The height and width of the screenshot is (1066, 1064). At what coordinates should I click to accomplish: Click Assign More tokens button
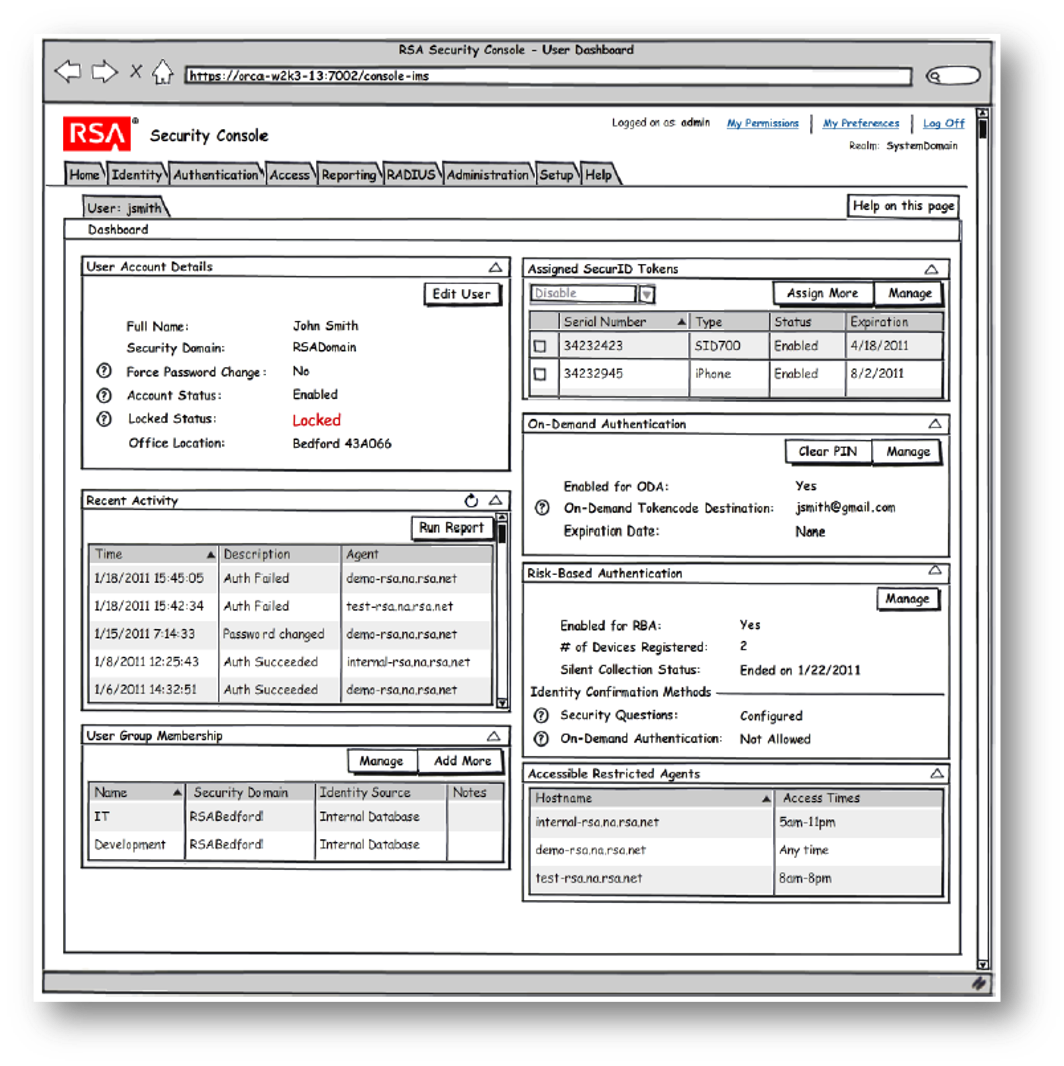tap(823, 293)
